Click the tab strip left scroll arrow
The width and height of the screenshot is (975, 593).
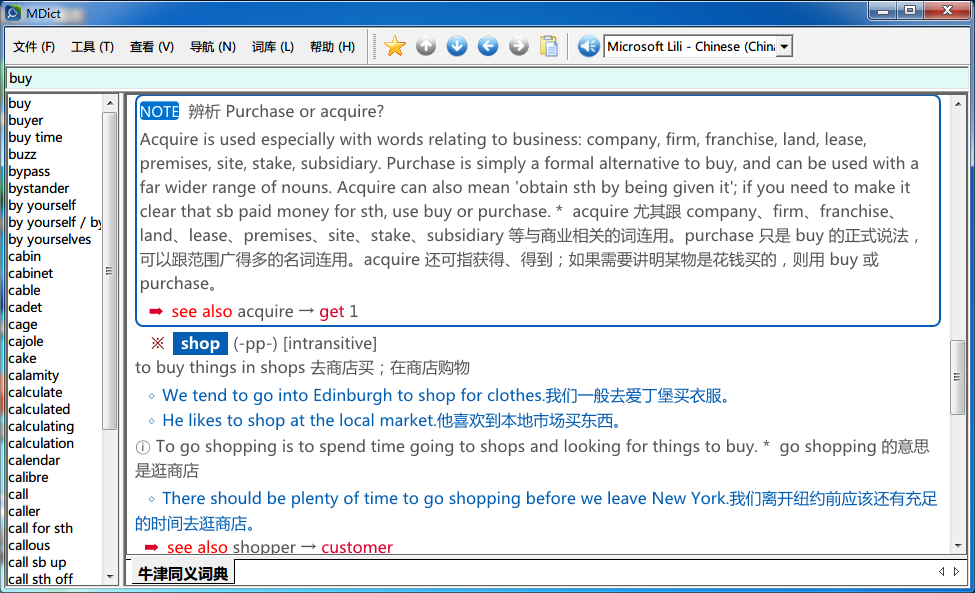point(941,571)
